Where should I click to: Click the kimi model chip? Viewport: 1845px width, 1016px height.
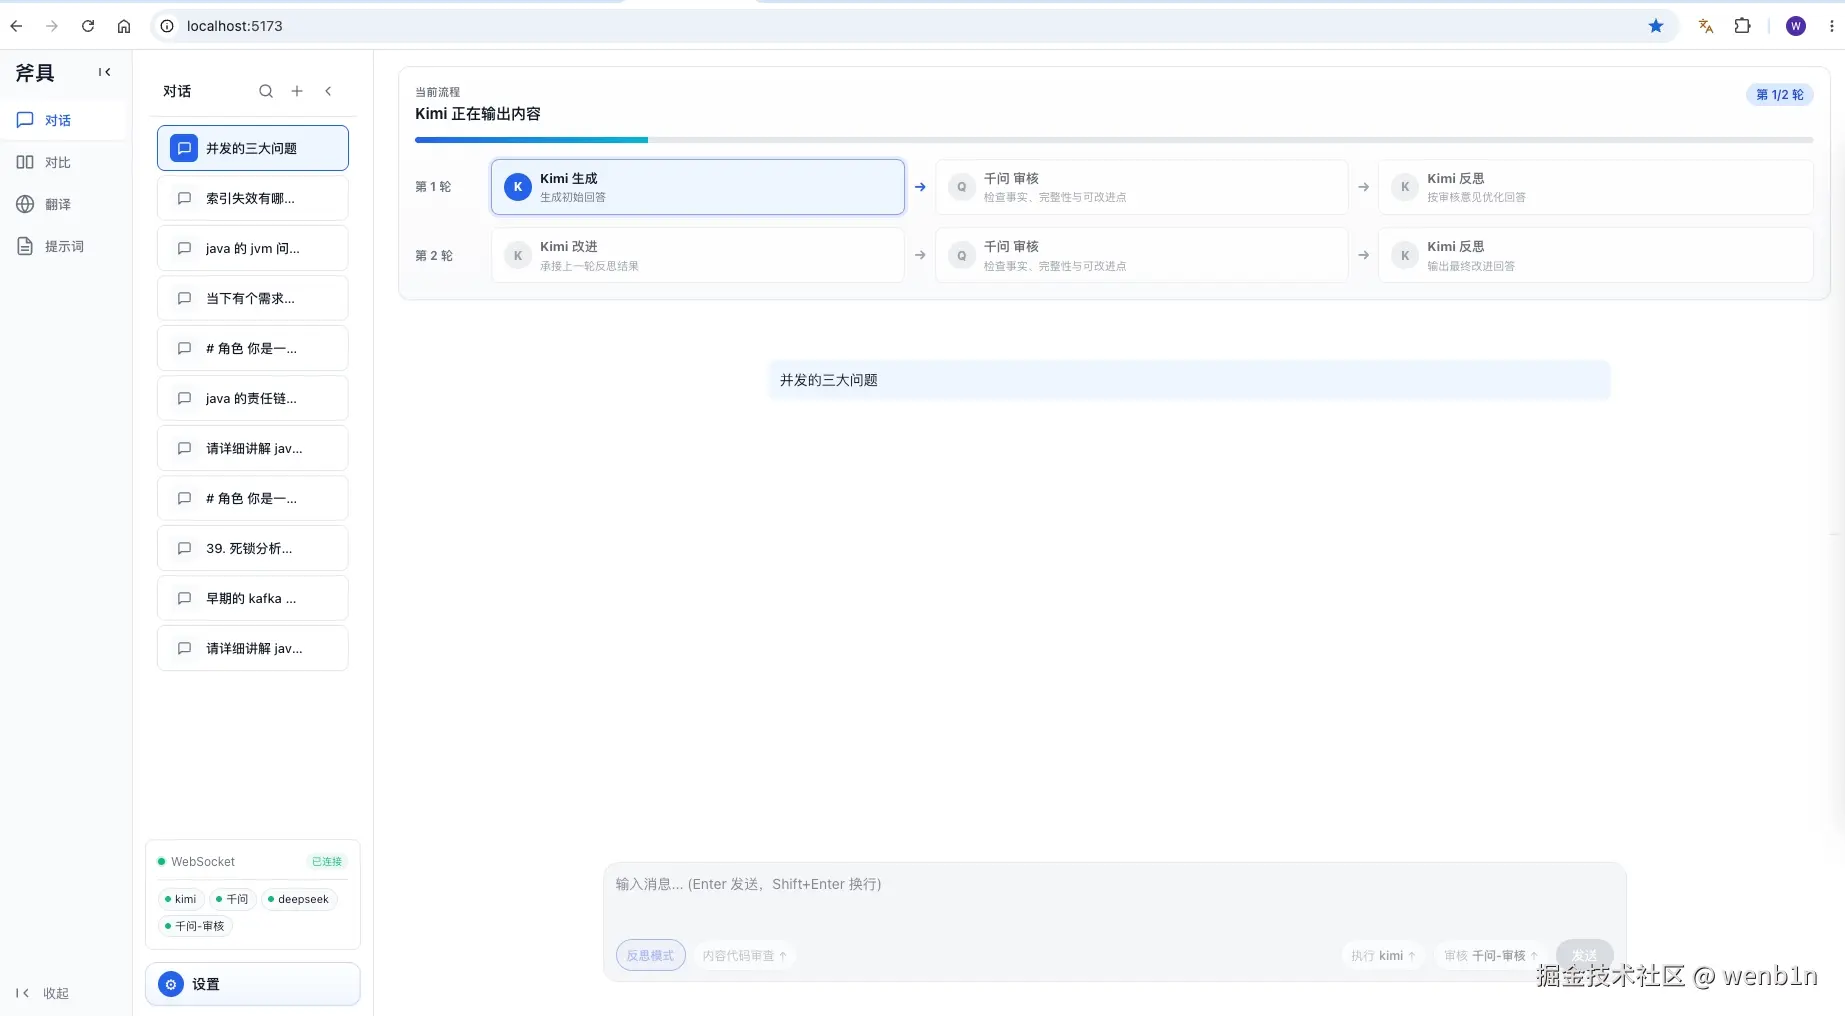[x=181, y=899]
